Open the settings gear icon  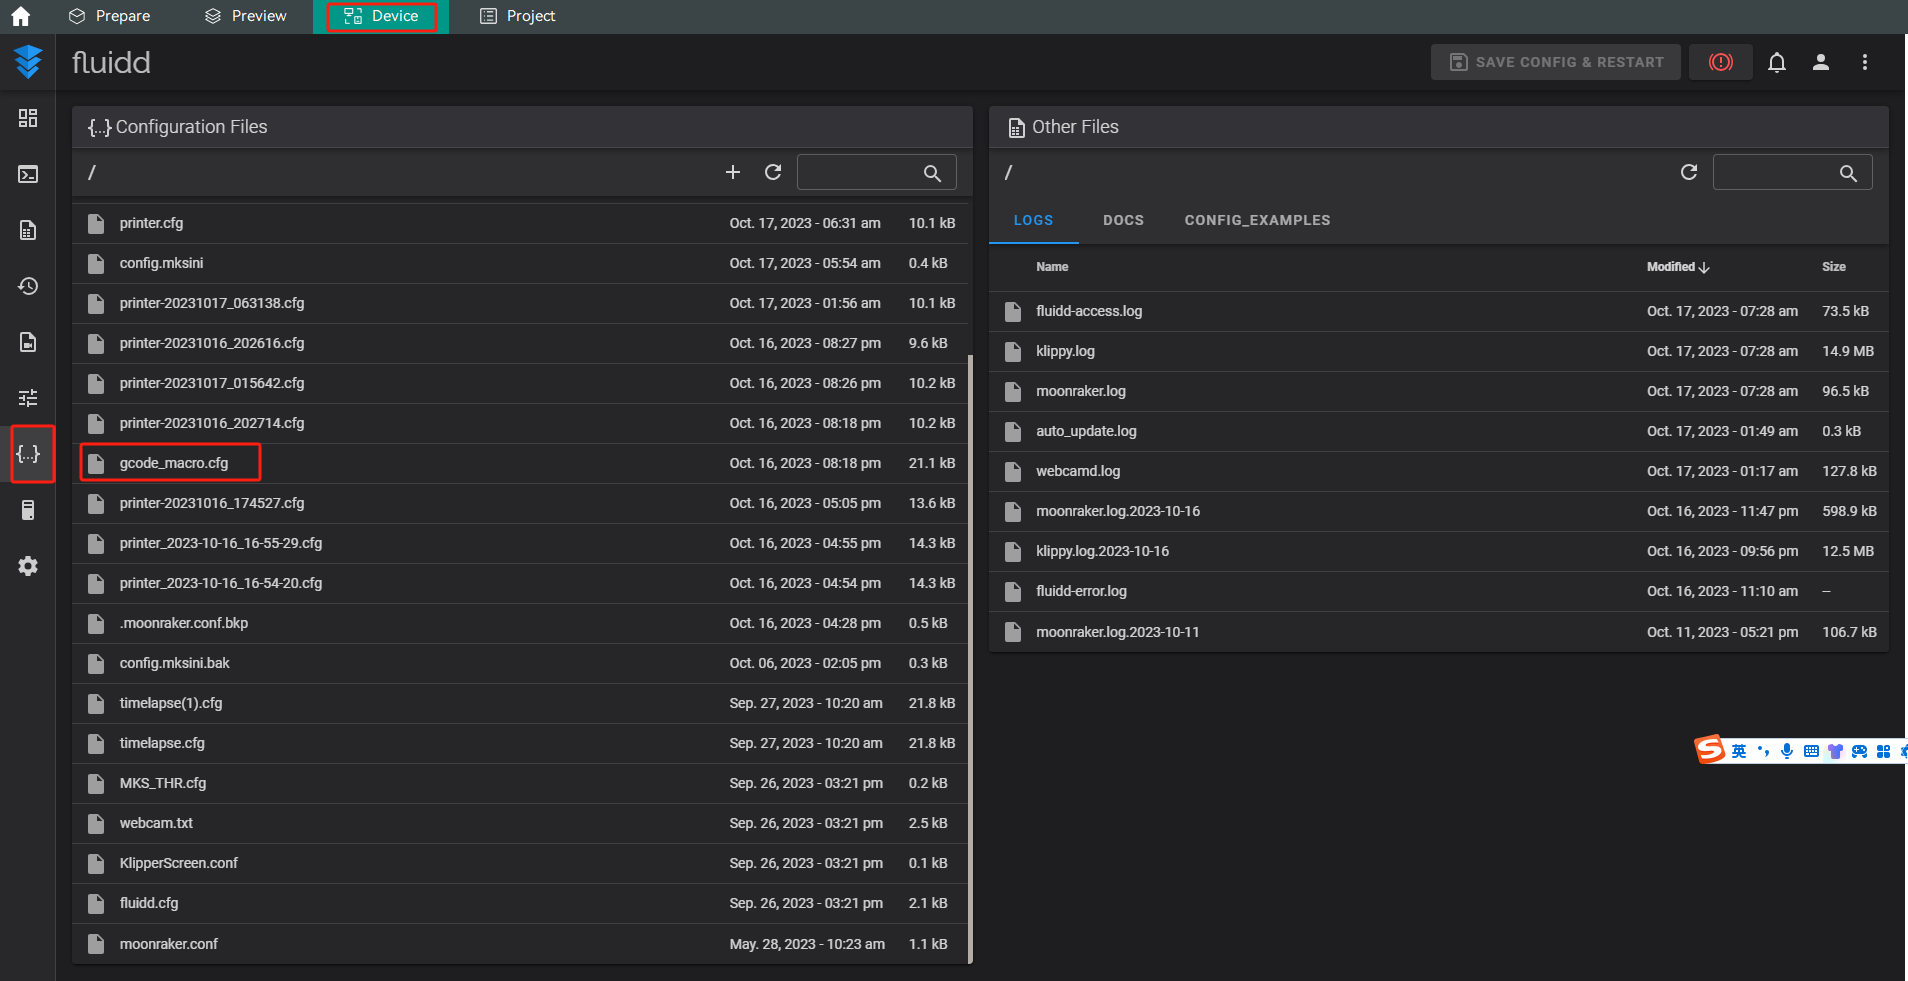click(28, 566)
